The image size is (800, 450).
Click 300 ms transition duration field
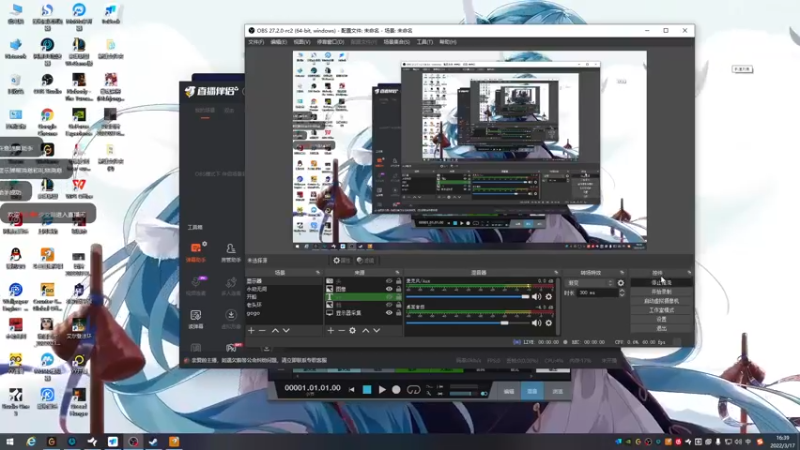pos(597,293)
